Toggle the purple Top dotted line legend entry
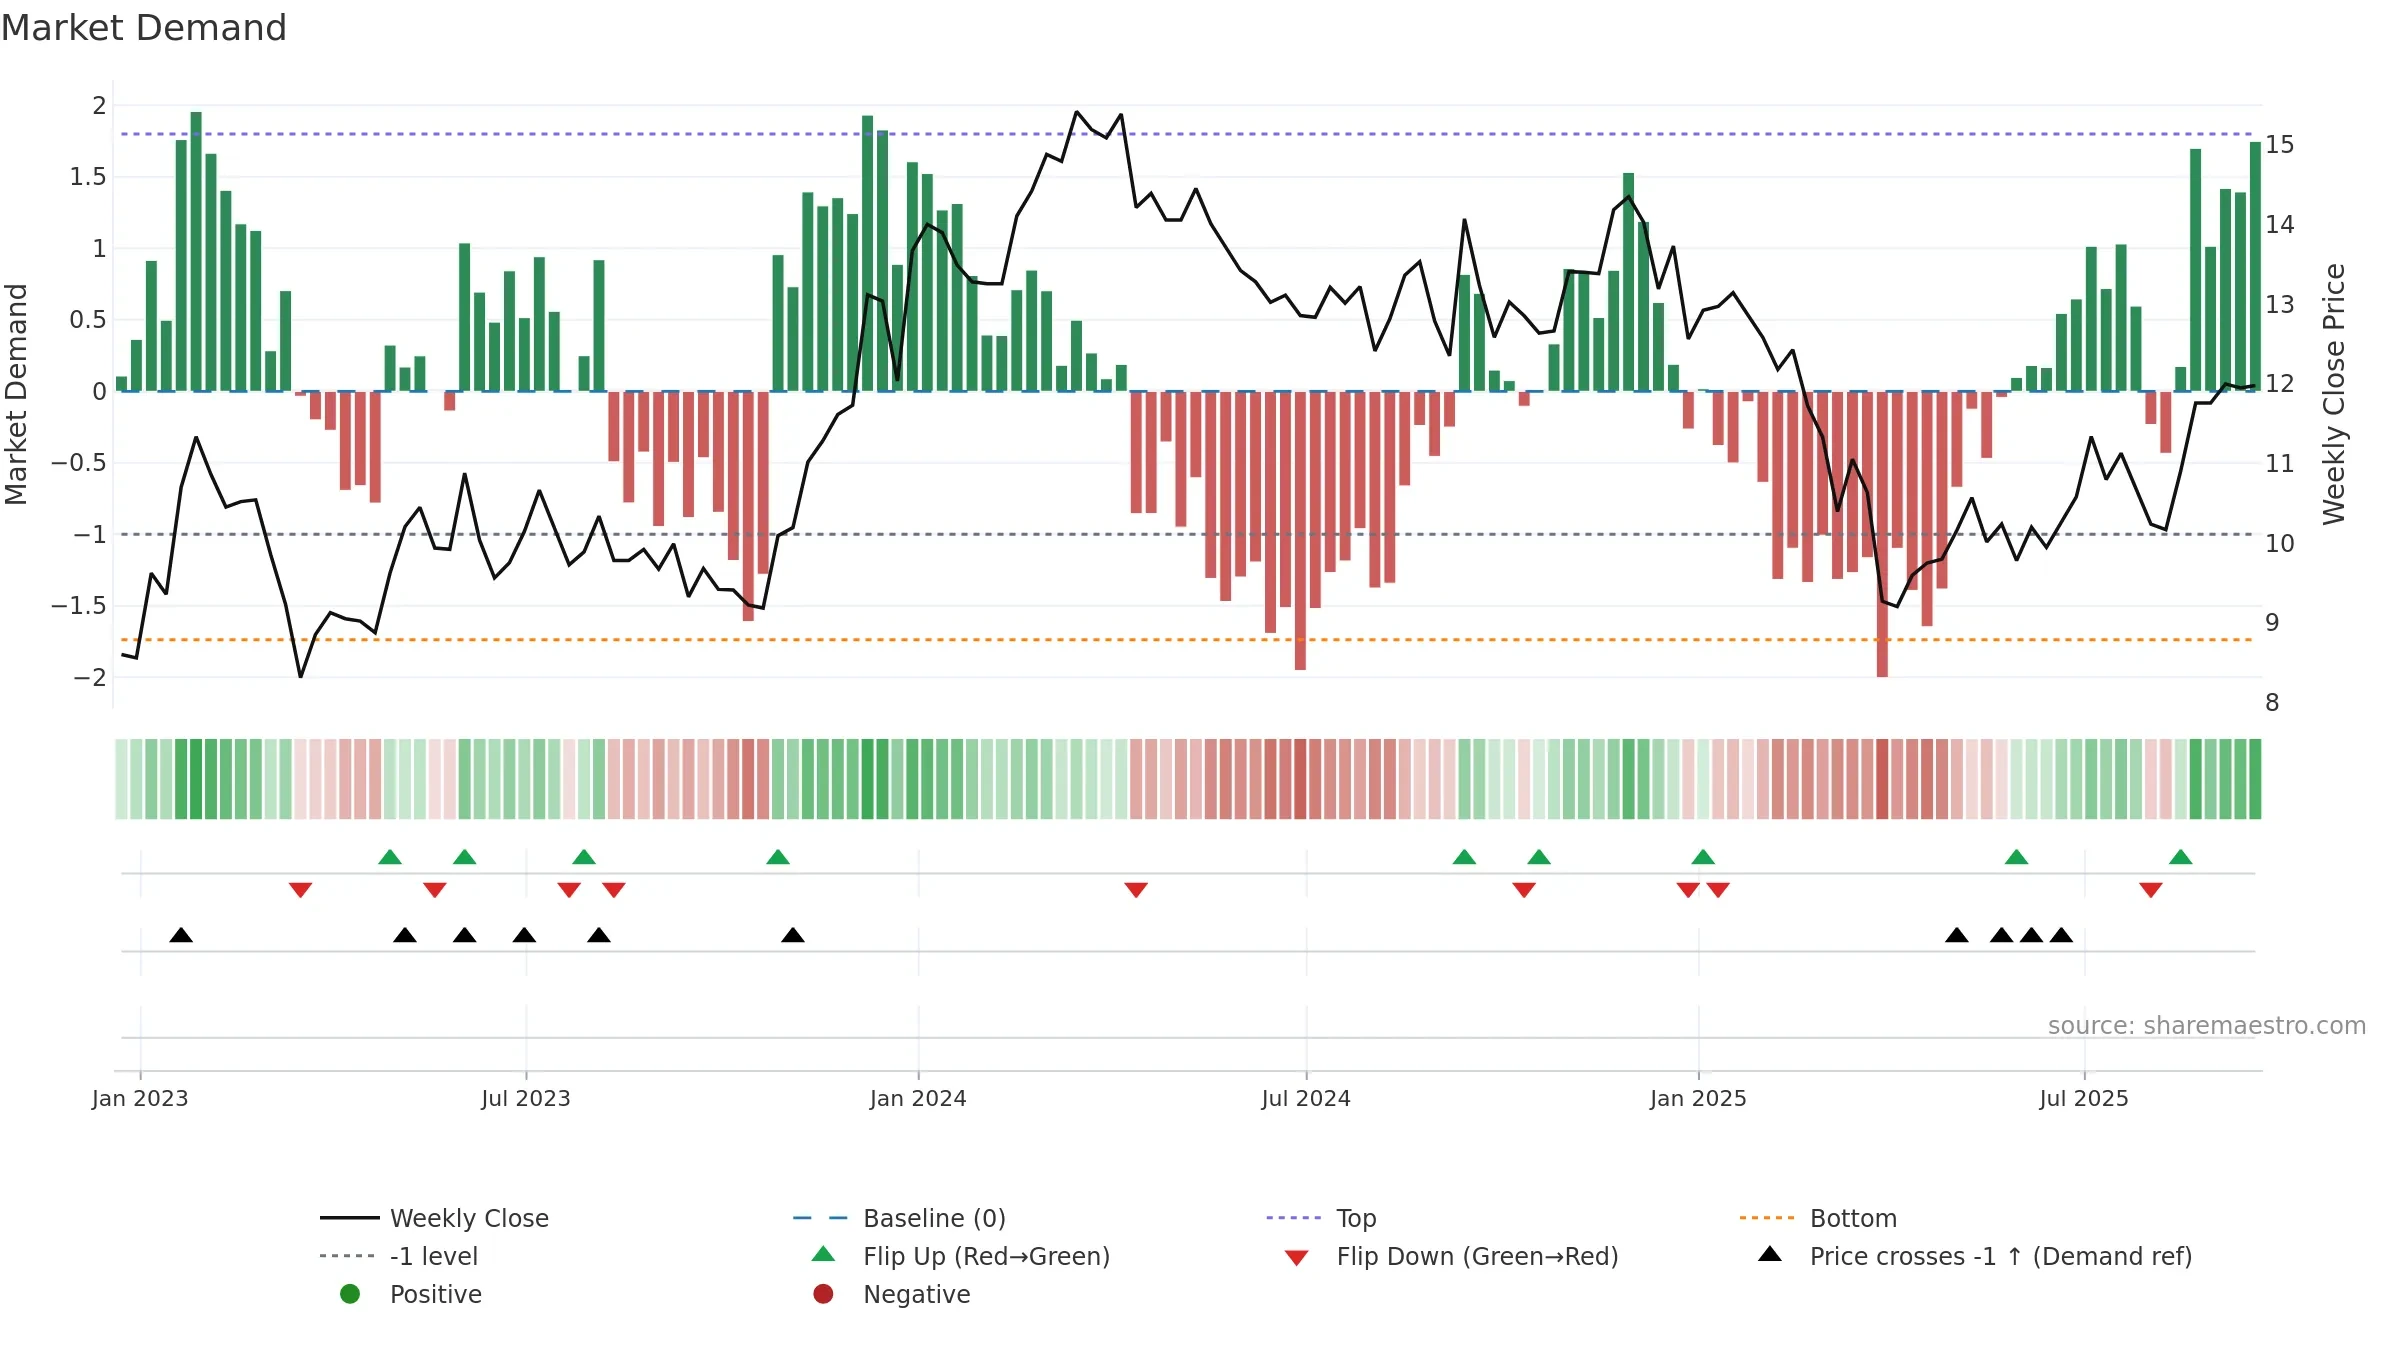Screen dimensions: 2400x1350 coord(1321,1218)
